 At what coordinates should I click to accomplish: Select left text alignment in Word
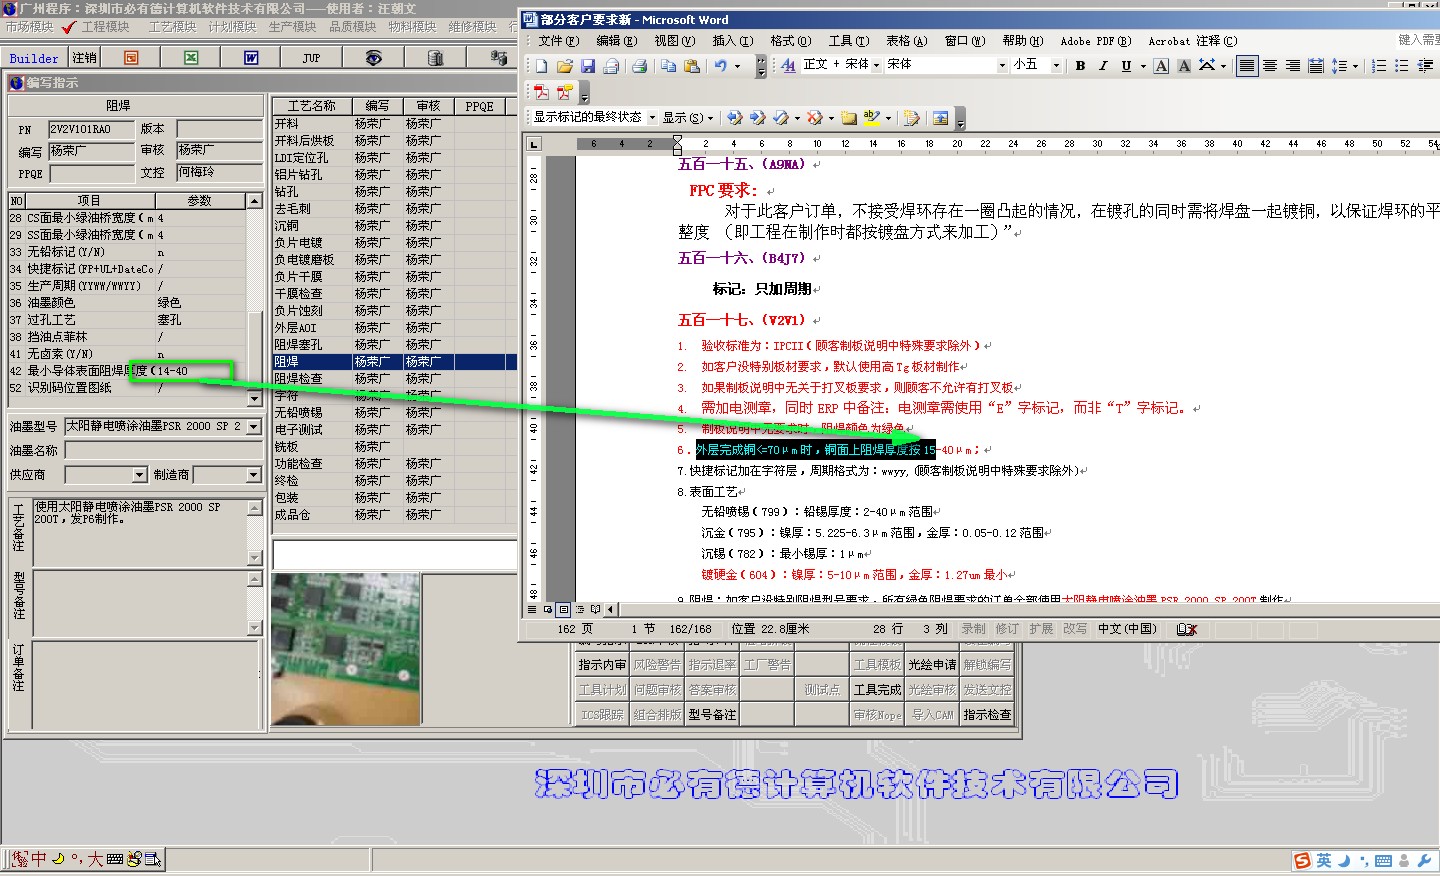(x=1246, y=66)
